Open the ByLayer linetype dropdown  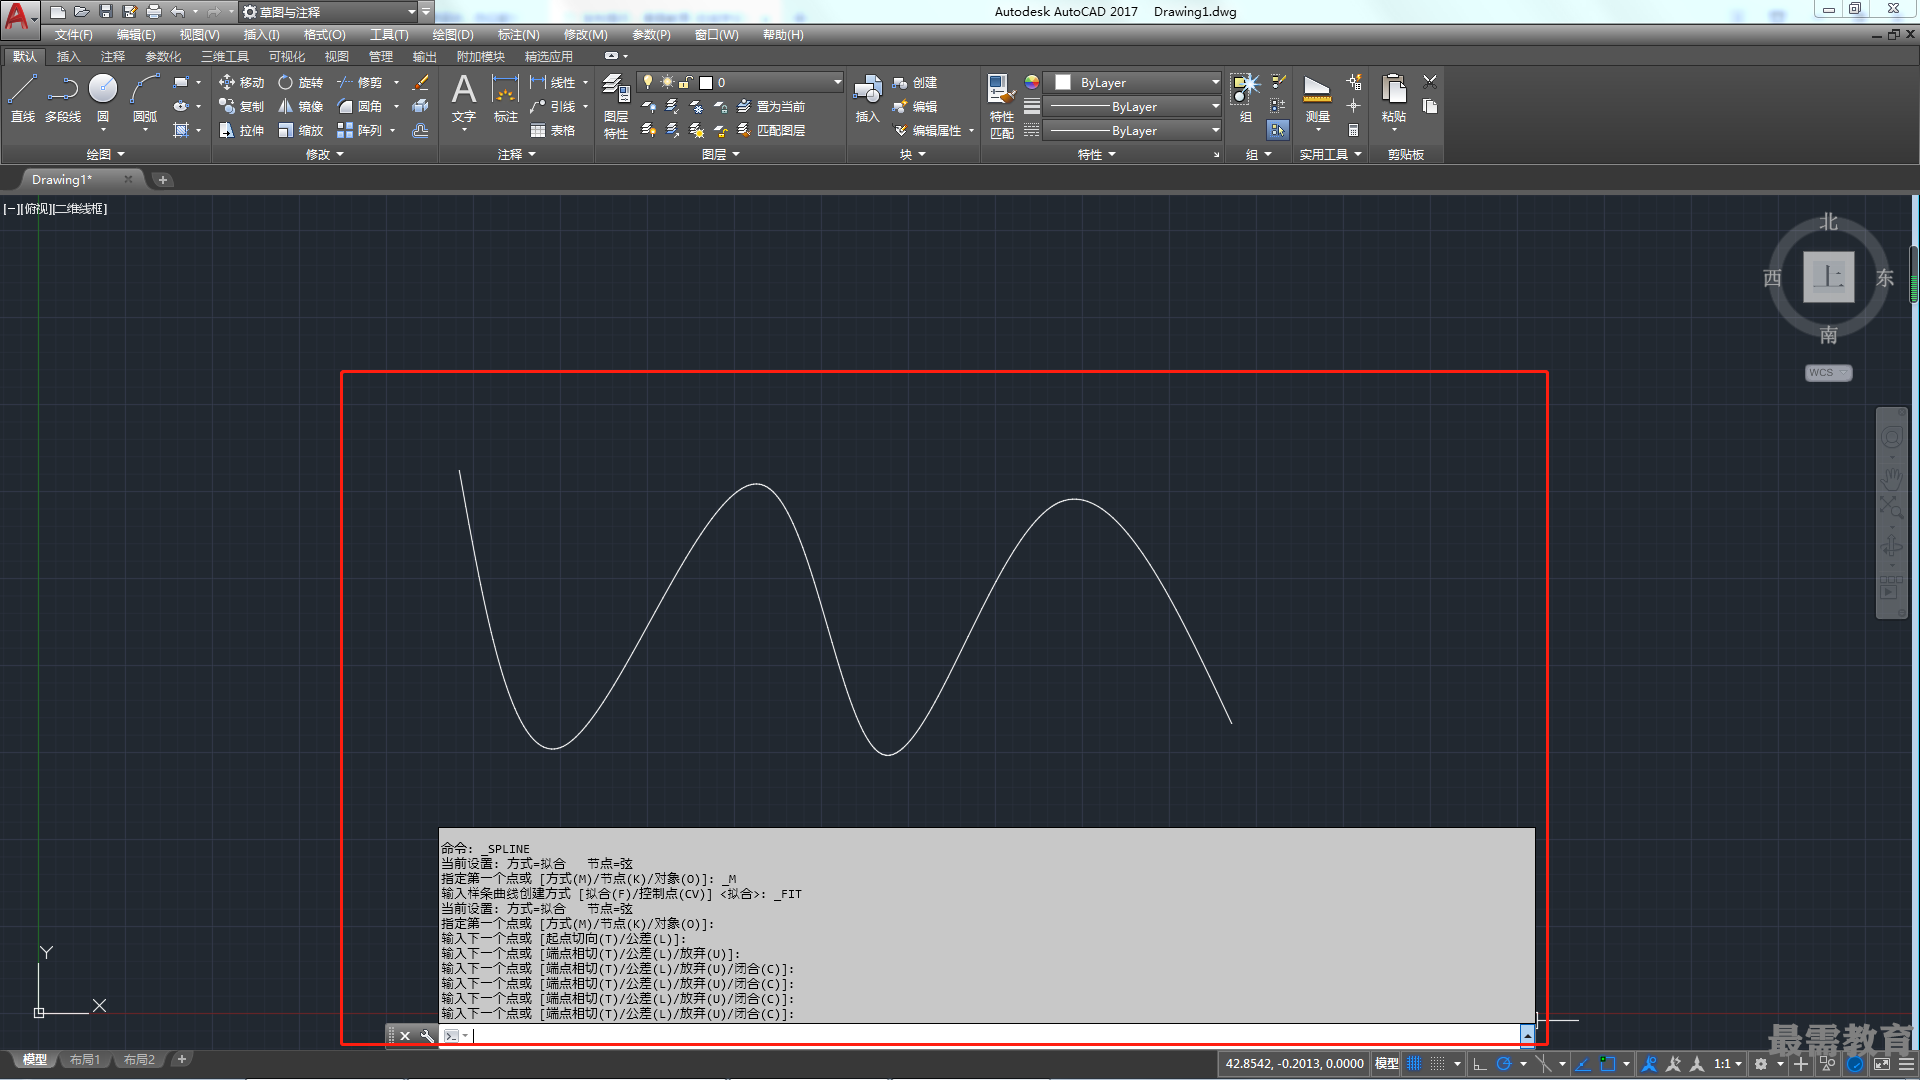coord(1134,130)
